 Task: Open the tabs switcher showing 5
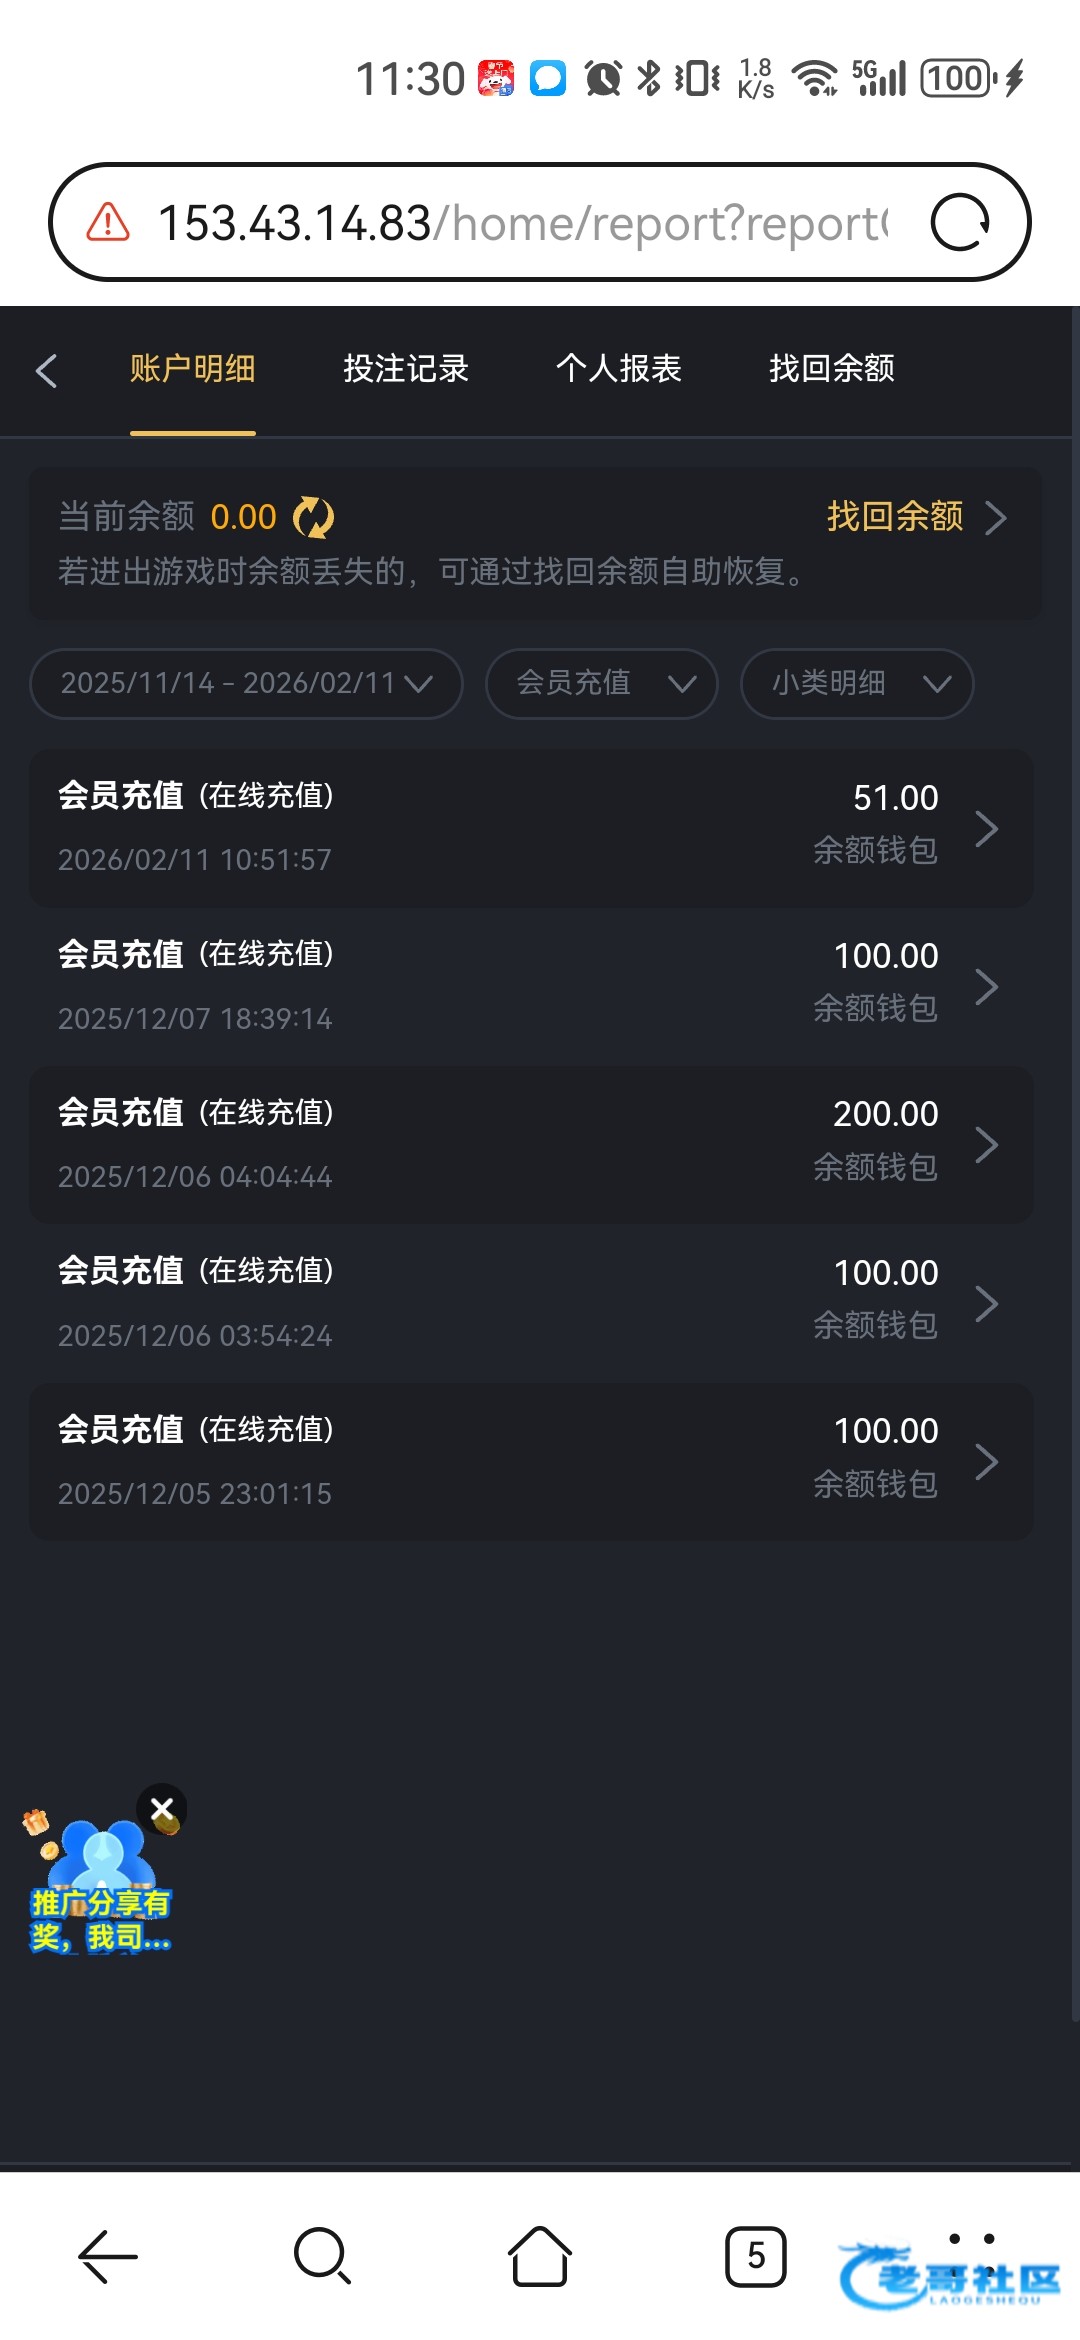(x=756, y=2256)
